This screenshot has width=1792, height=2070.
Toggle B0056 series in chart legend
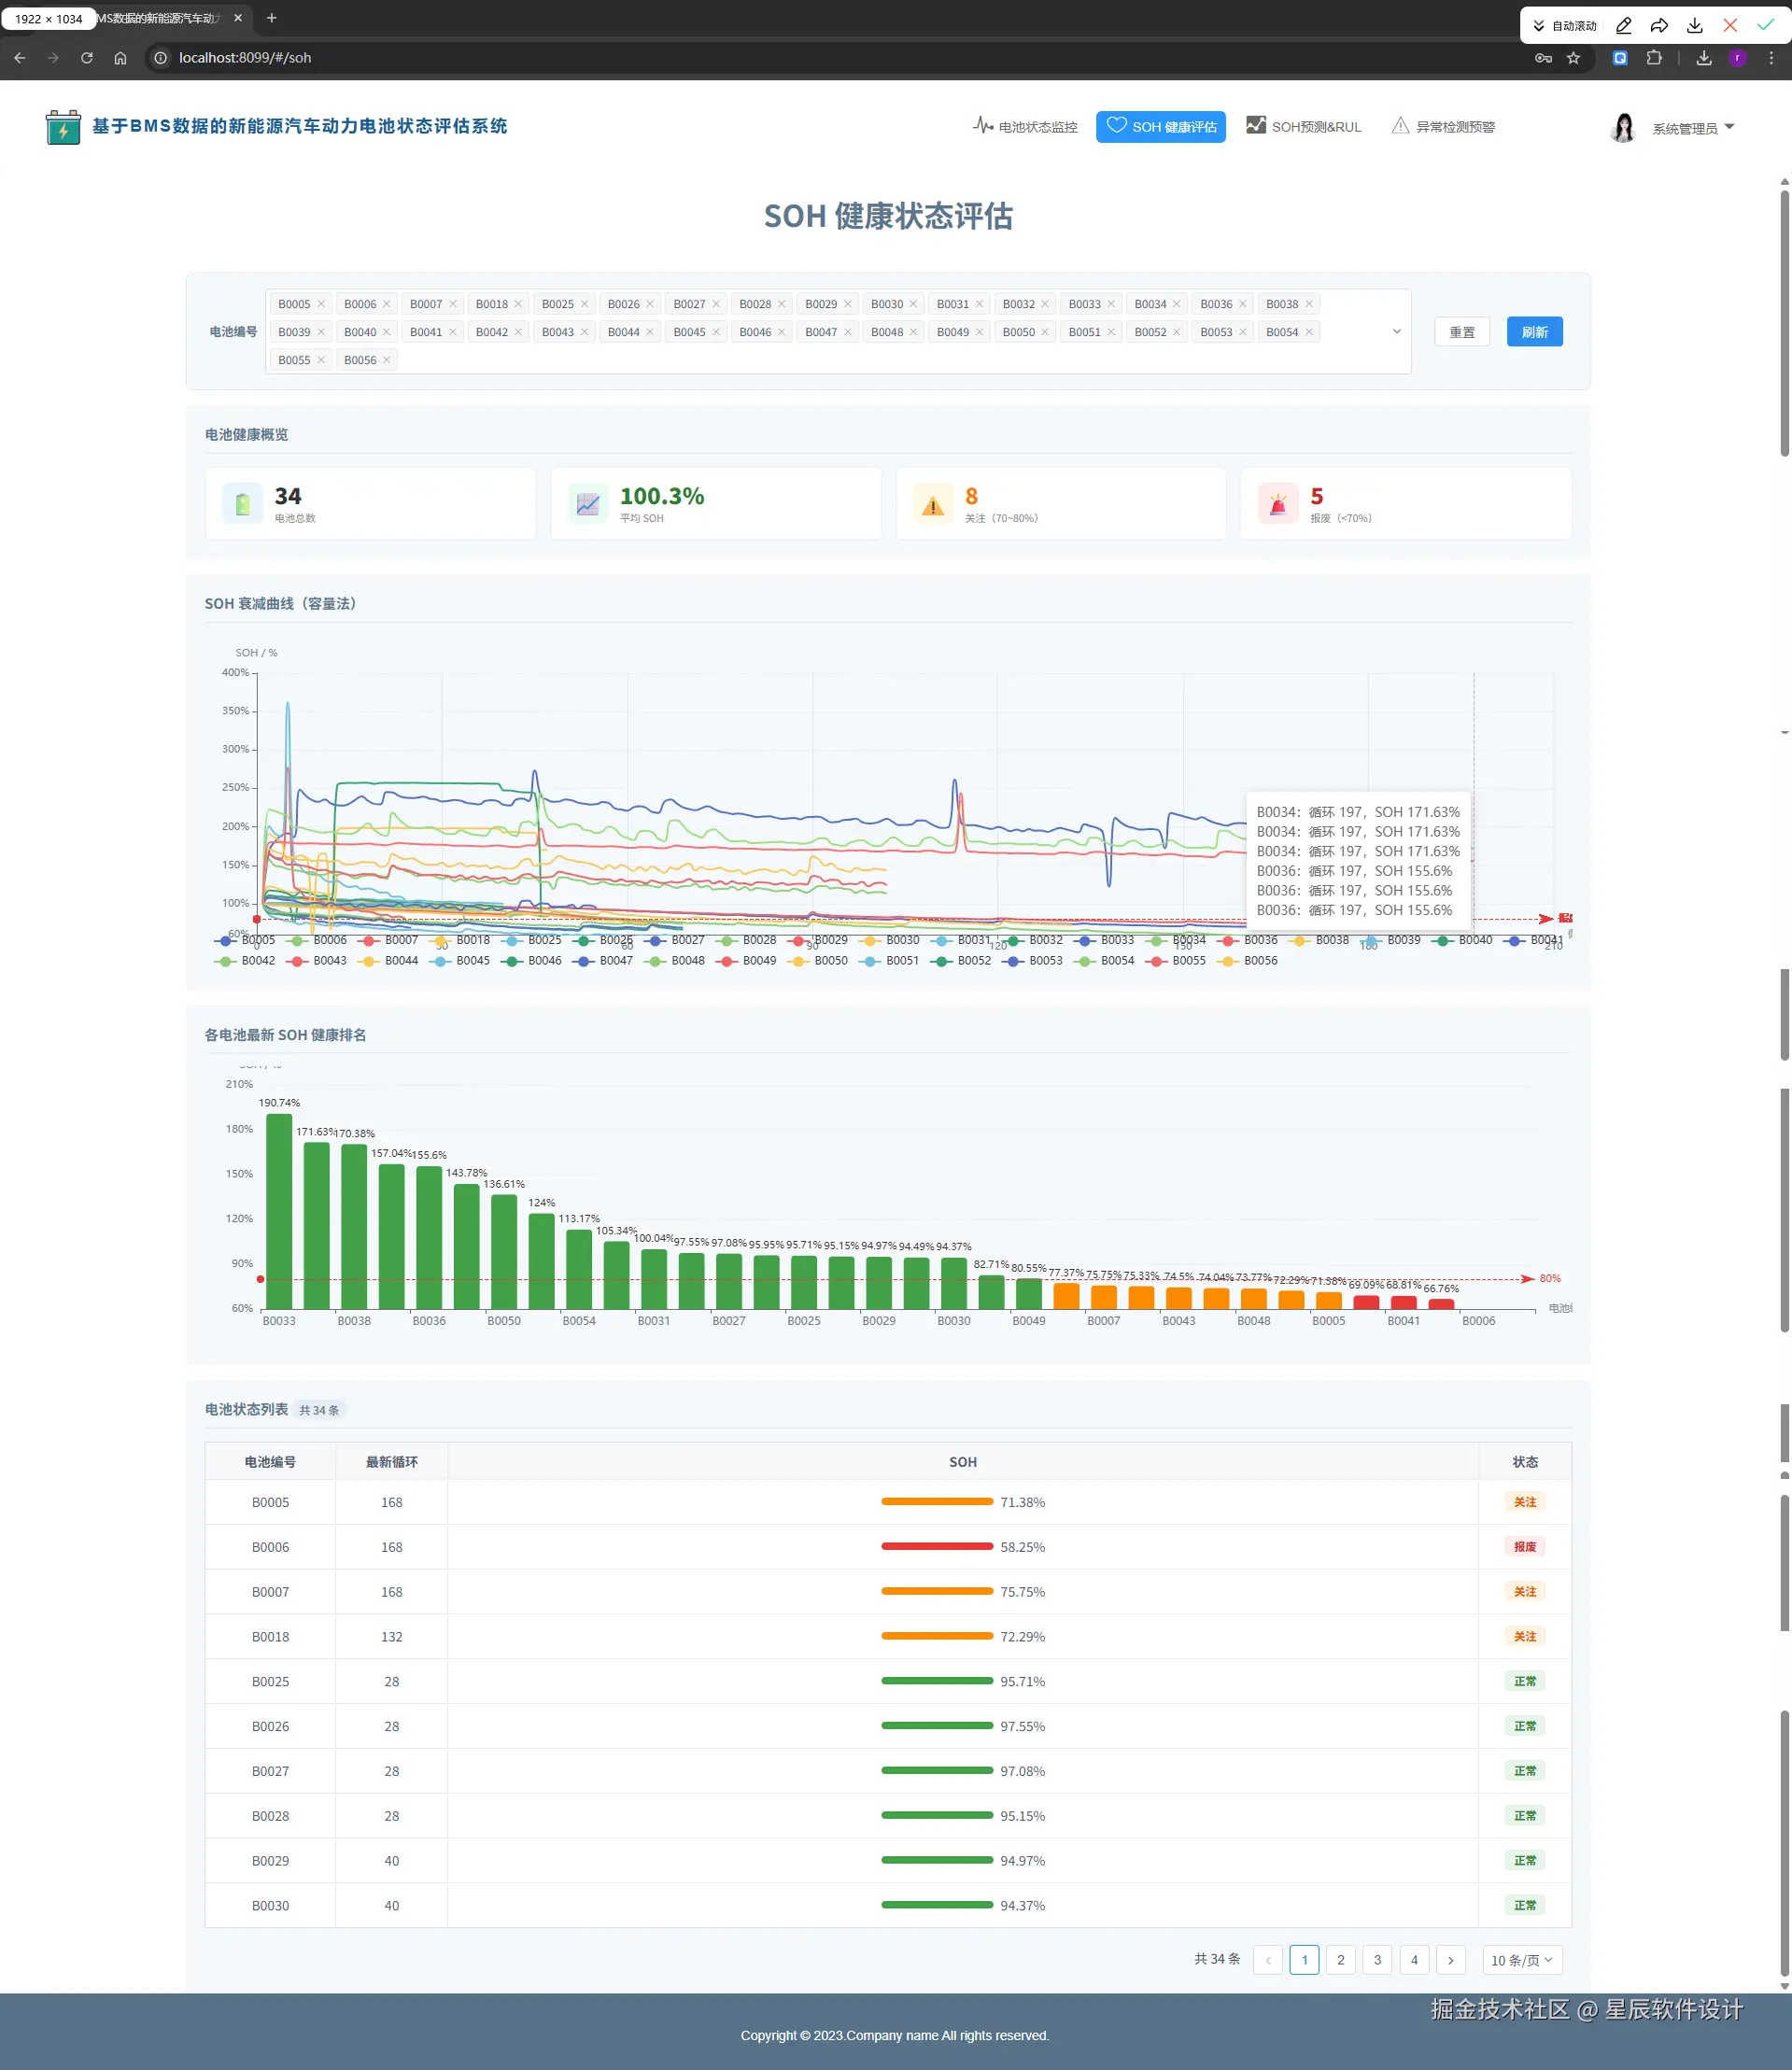1247,961
